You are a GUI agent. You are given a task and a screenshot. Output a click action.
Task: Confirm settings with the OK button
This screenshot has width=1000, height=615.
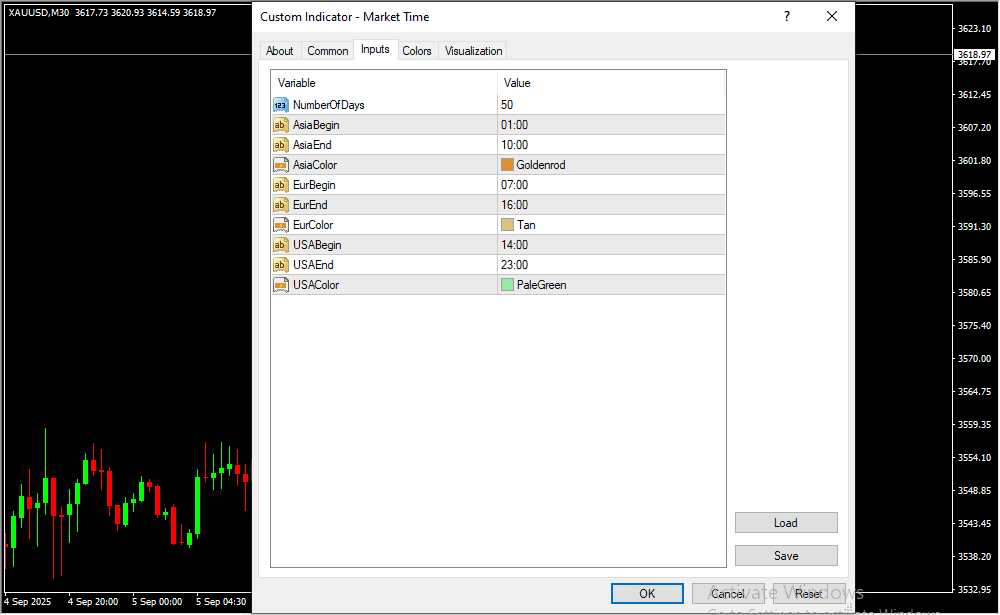coord(647,594)
